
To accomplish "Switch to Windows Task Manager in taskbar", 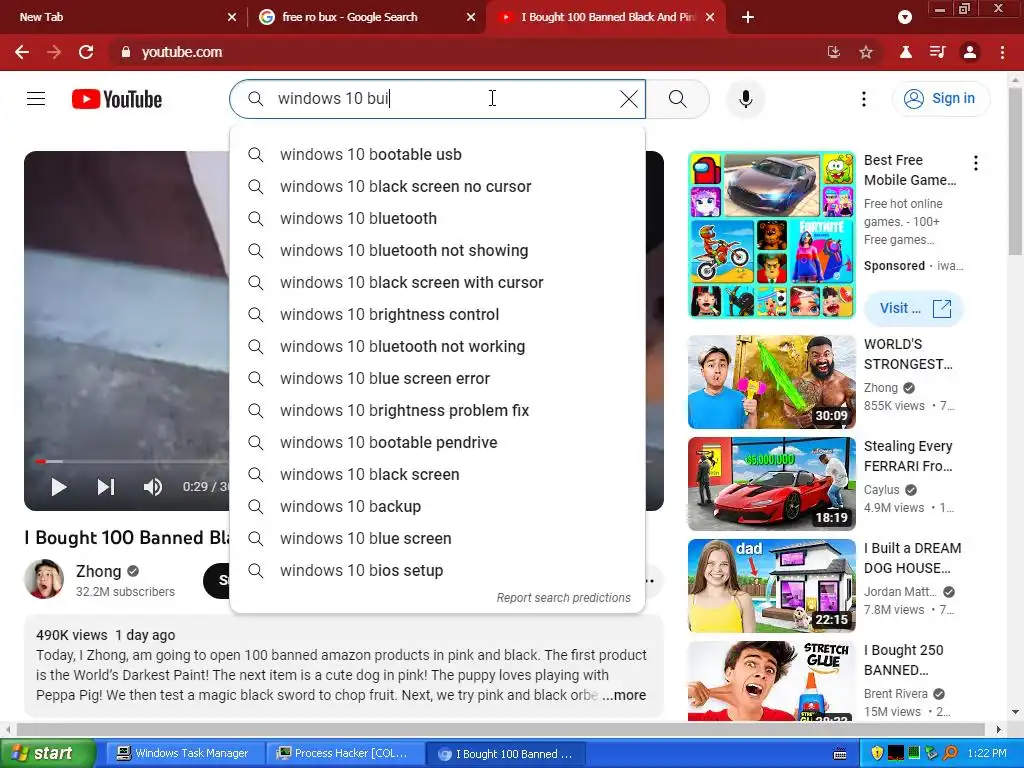I will coord(183,753).
